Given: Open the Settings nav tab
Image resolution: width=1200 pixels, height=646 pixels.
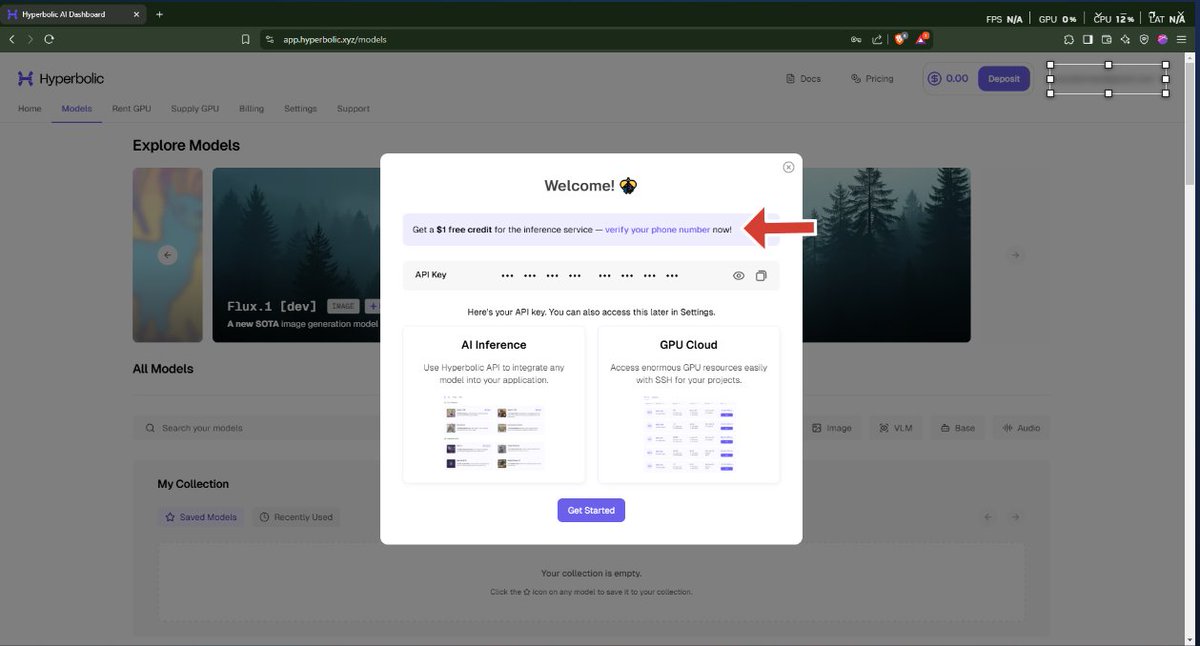Looking at the screenshot, I should coord(300,109).
